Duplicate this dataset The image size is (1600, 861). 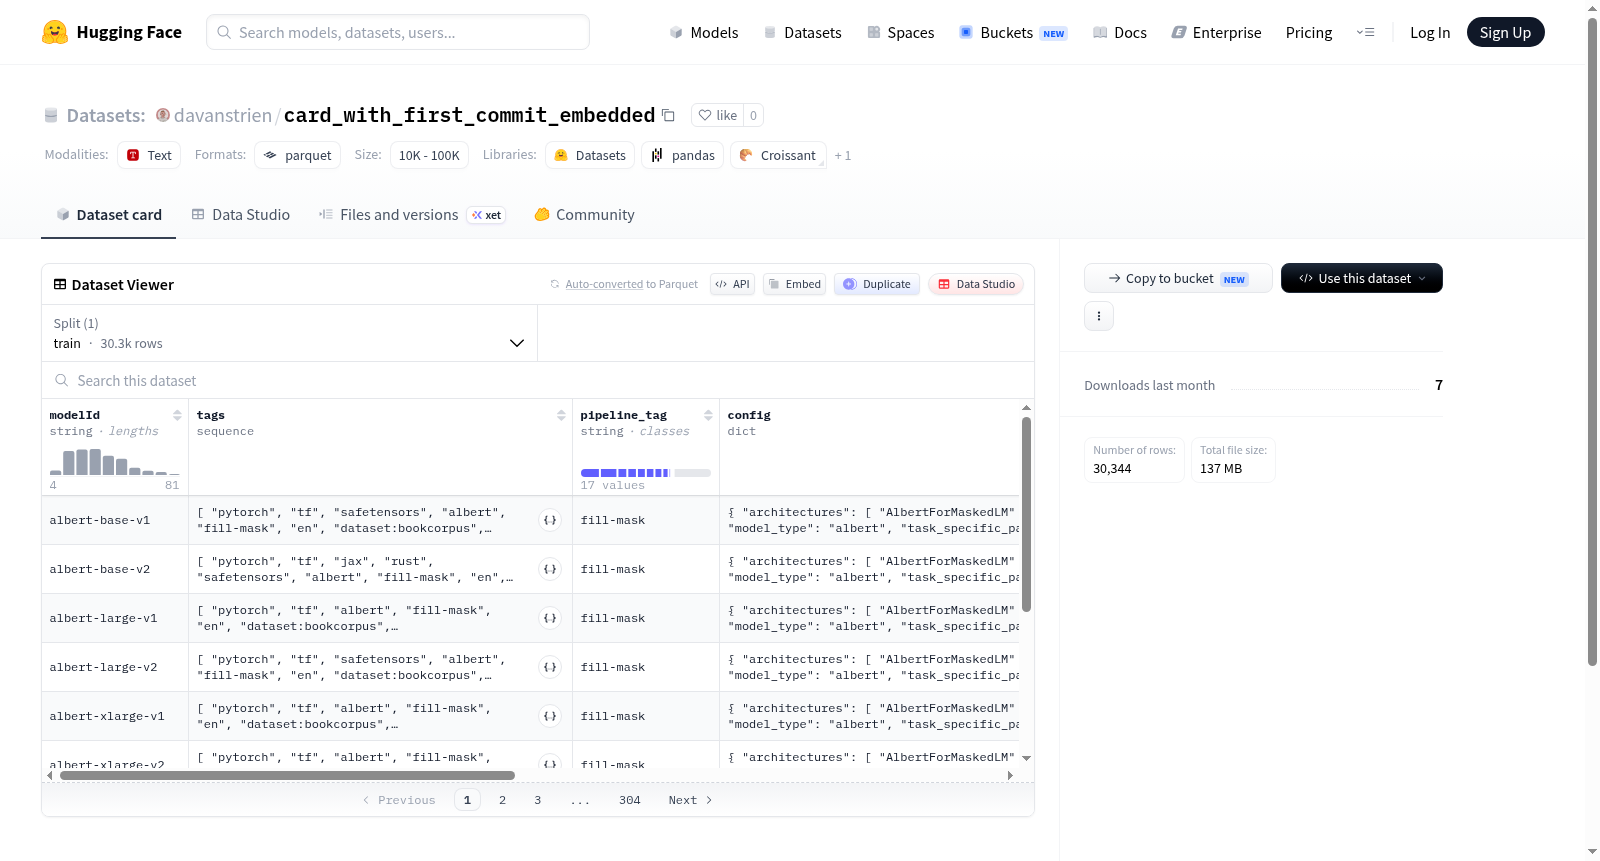point(877,284)
